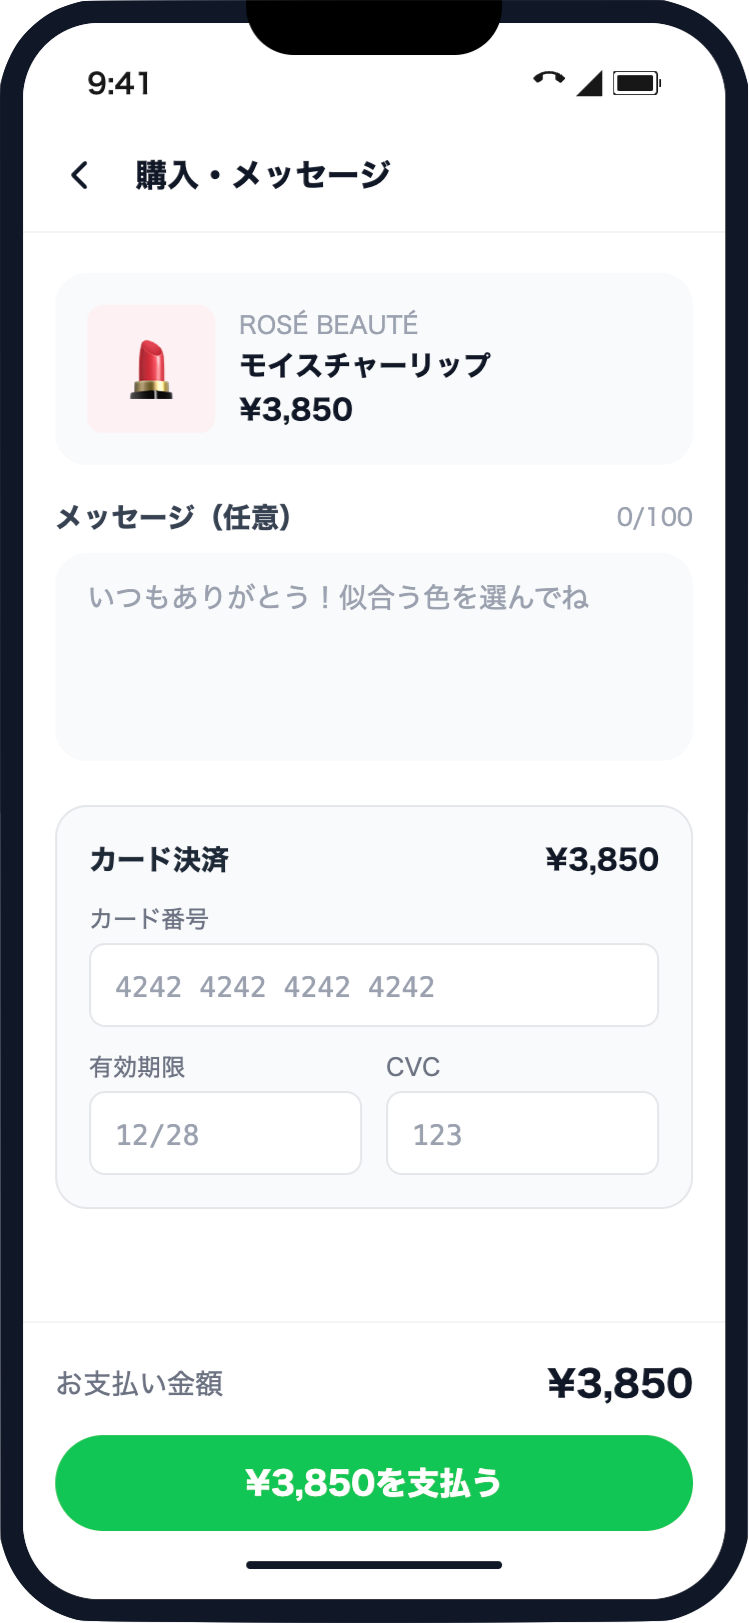Tap the お支払い金額 total amount value

(620, 1383)
